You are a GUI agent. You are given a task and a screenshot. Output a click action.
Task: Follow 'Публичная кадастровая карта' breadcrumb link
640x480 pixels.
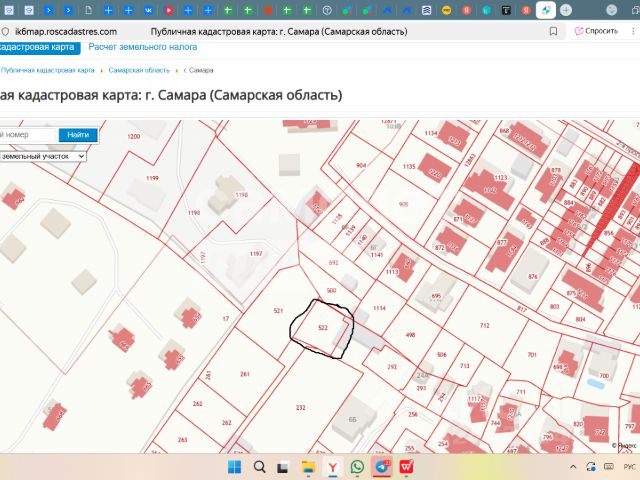click(47, 71)
